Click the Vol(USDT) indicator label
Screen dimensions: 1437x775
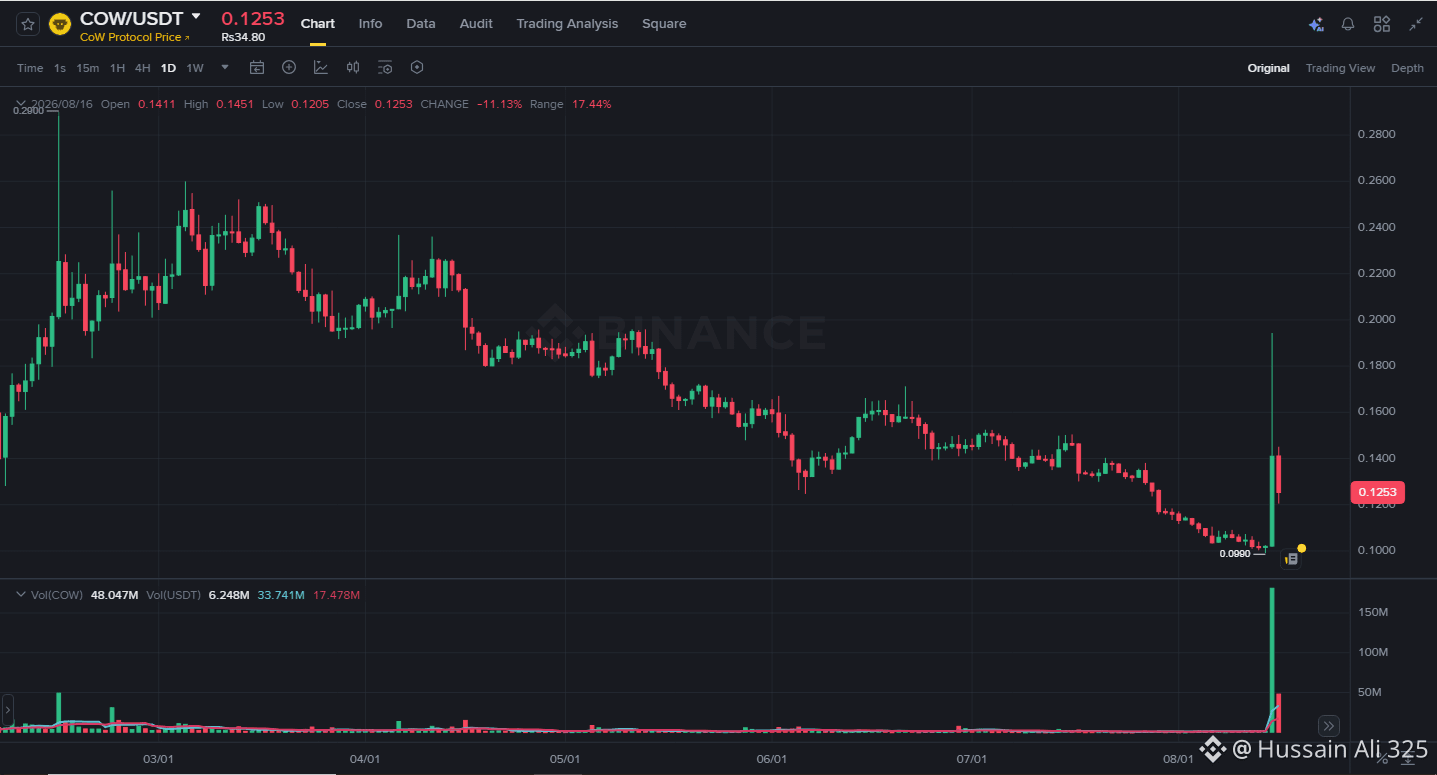coord(172,595)
